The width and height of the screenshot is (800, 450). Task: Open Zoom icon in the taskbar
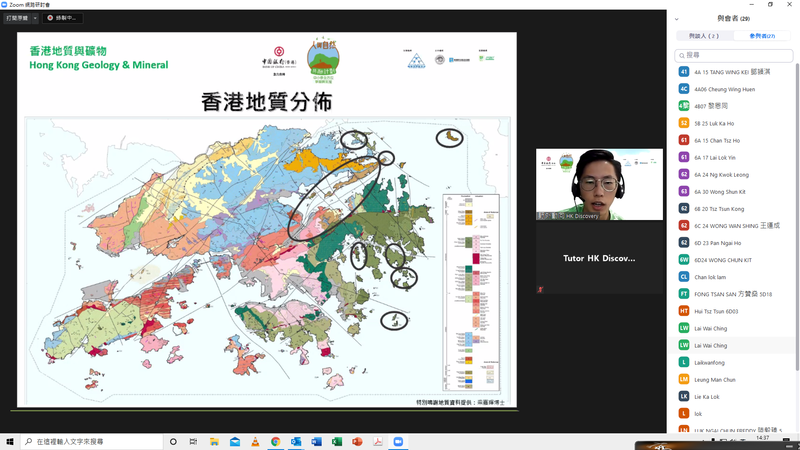(397, 441)
